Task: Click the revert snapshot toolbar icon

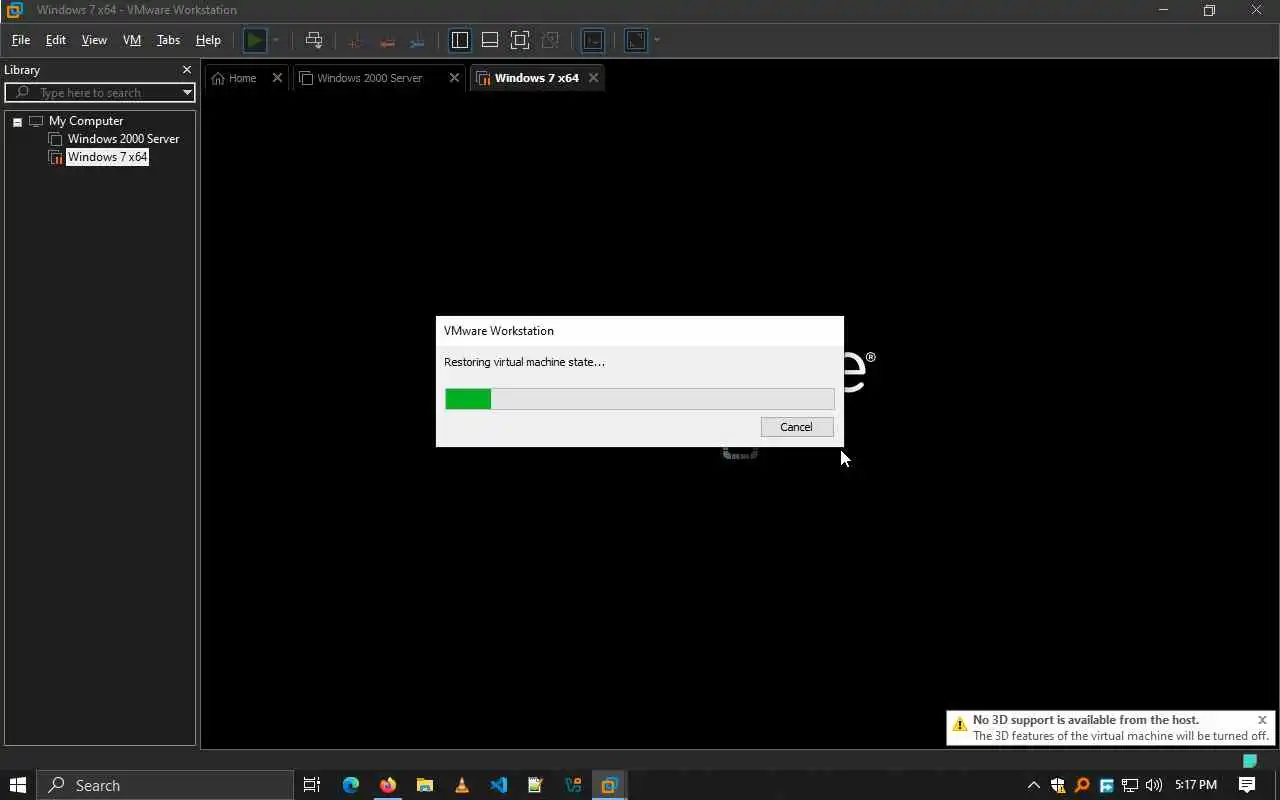Action: tap(386, 40)
